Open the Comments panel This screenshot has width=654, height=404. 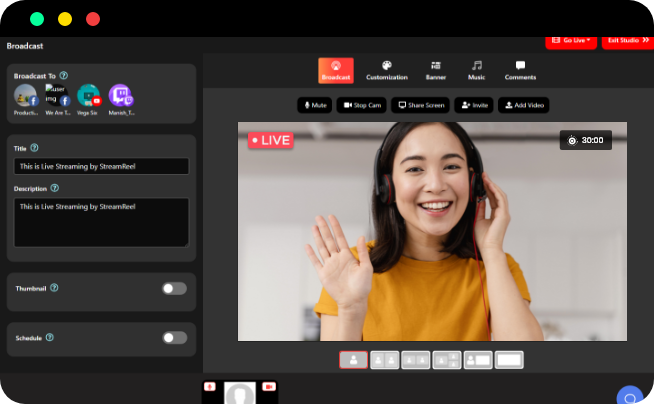(x=520, y=70)
